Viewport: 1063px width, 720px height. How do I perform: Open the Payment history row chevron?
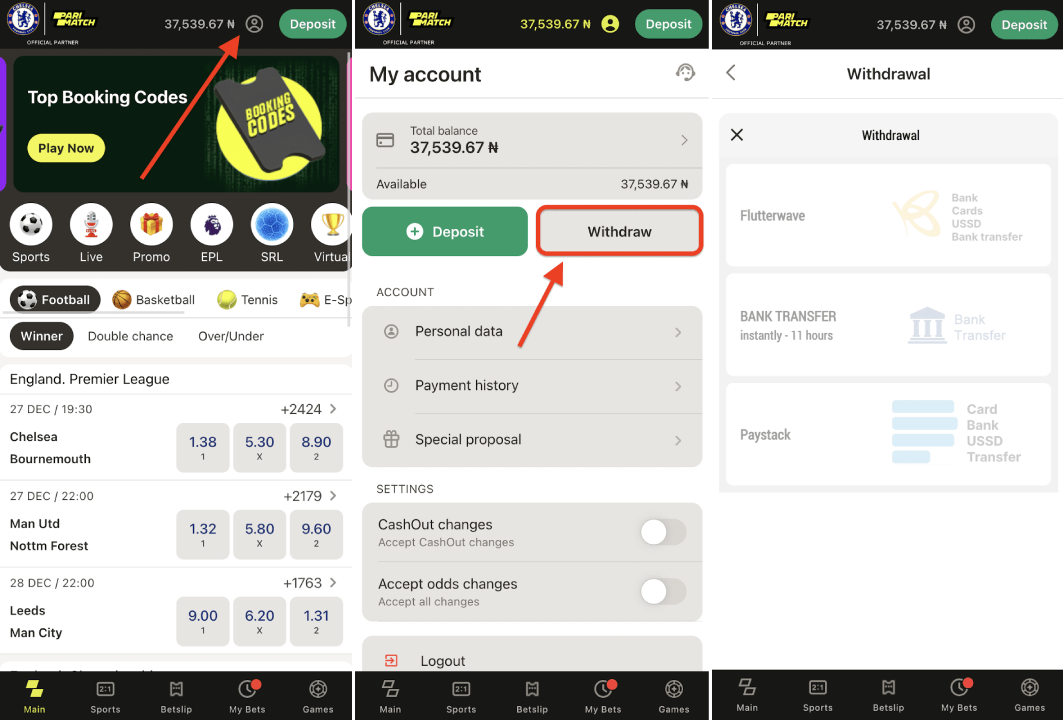[x=678, y=386]
